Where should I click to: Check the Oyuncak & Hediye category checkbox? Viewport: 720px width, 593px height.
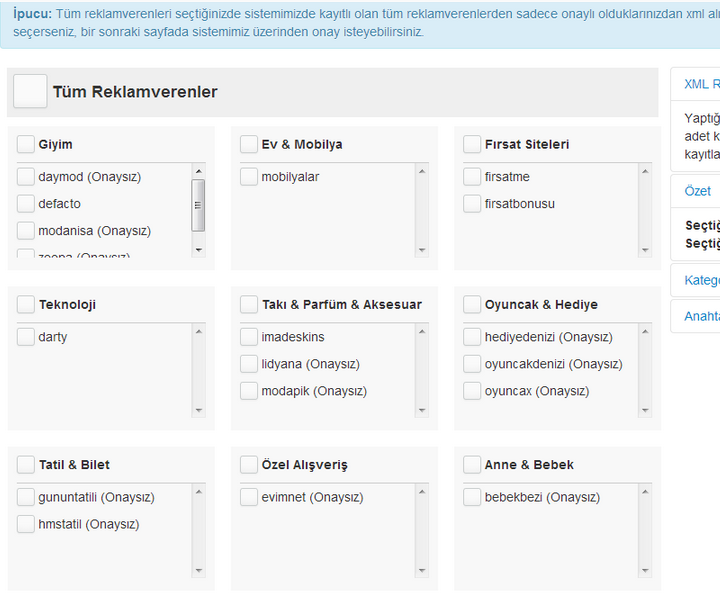472,305
